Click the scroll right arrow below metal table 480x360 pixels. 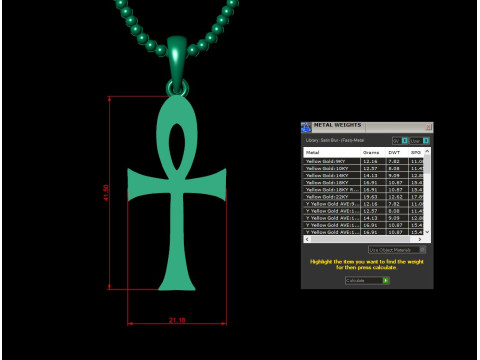420,239
